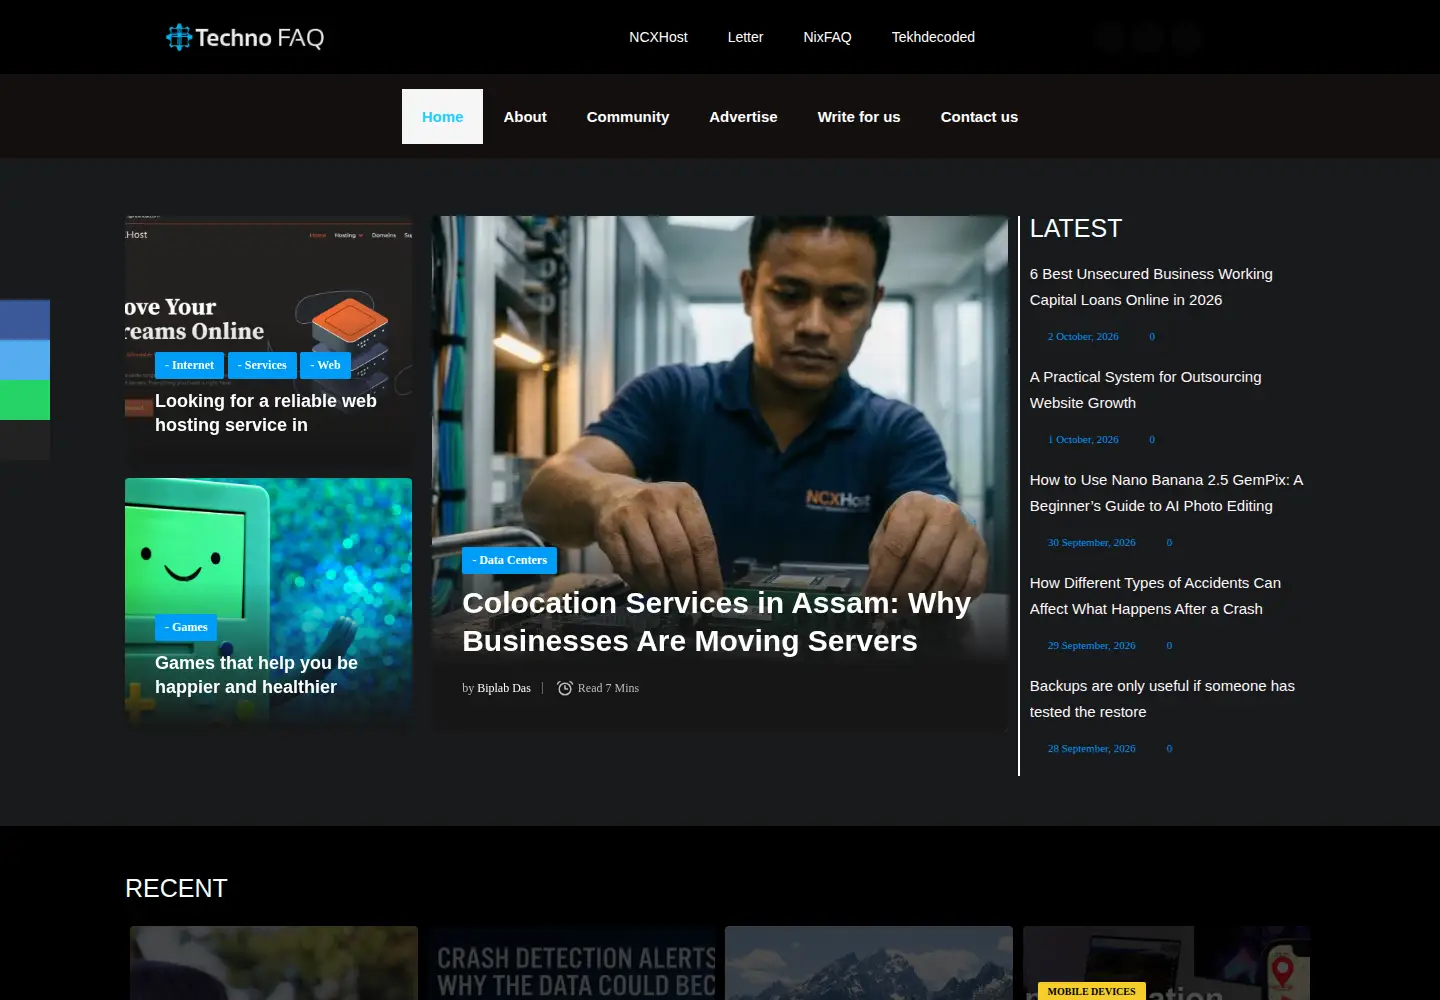Select the Write for us menu item
1440x1000 pixels.
tap(859, 116)
